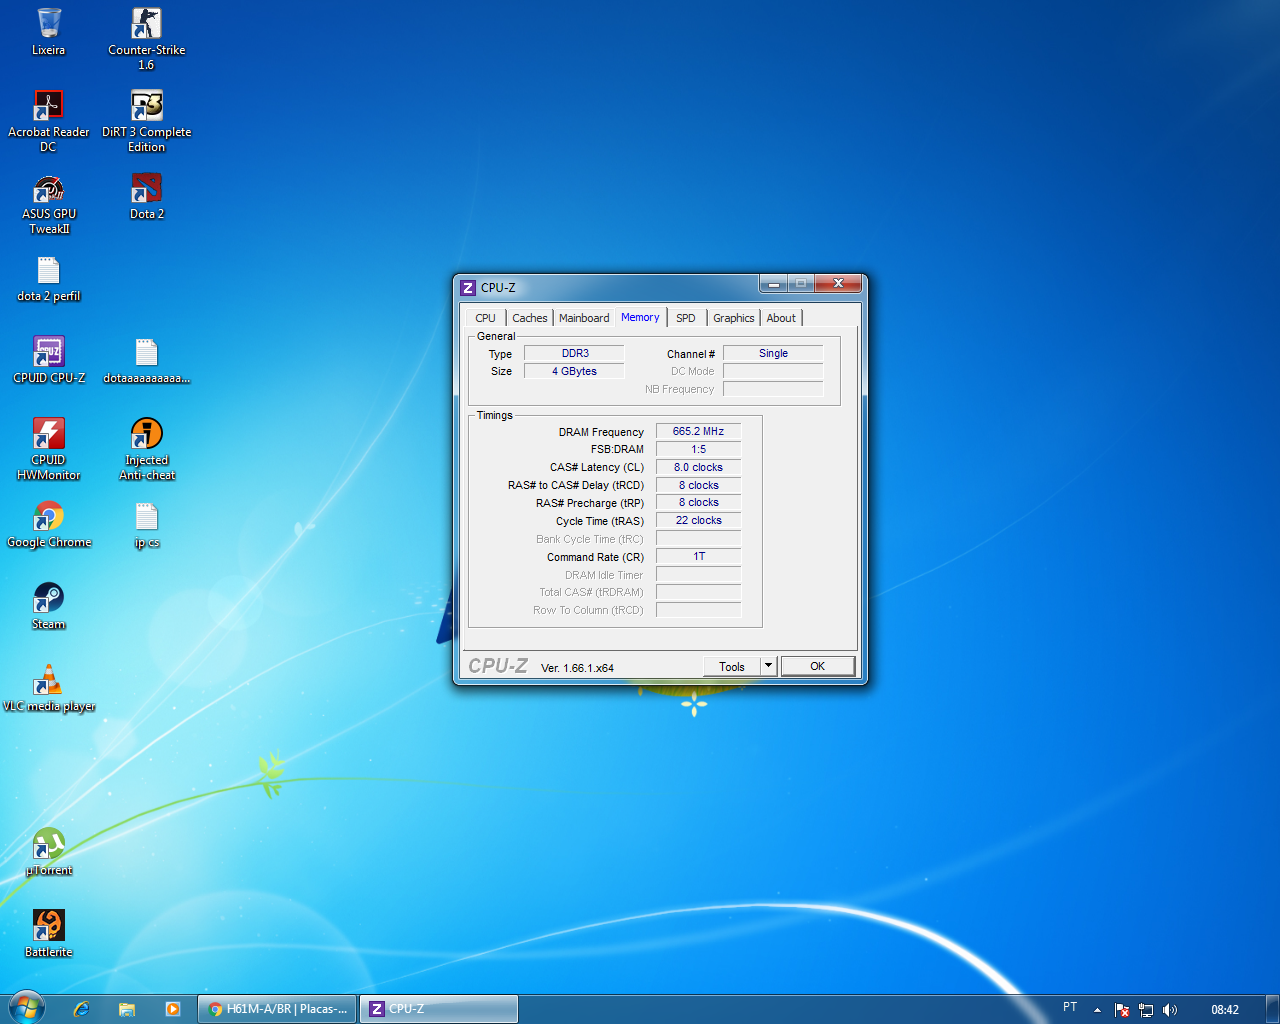Click the 4 GBytes size field
Image resolution: width=1280 pixels, height=1024 pixels.
(x=575, y=371)
